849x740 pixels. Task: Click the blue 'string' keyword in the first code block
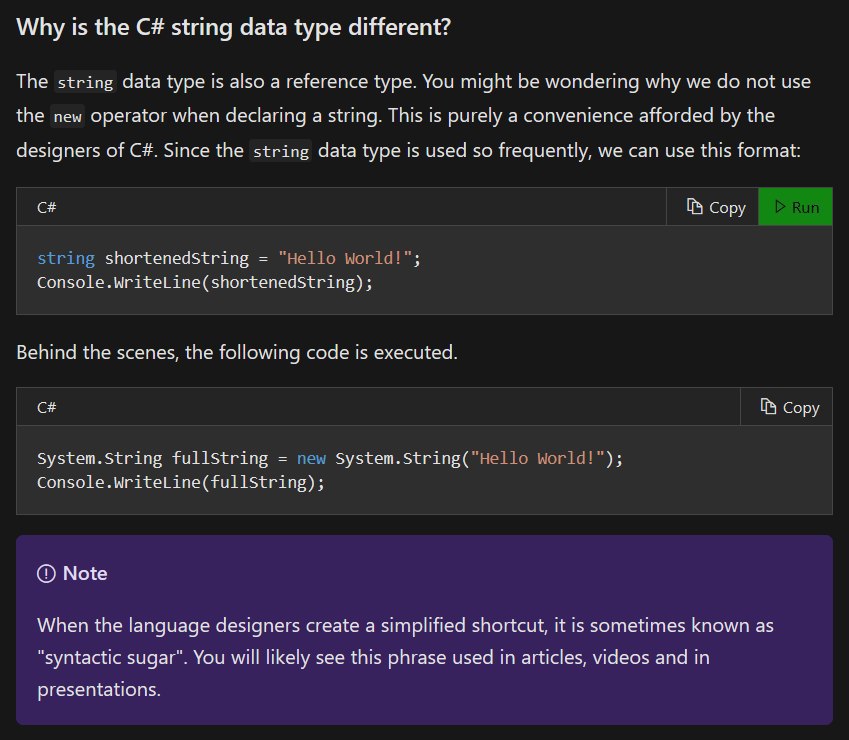pos(66,258)
